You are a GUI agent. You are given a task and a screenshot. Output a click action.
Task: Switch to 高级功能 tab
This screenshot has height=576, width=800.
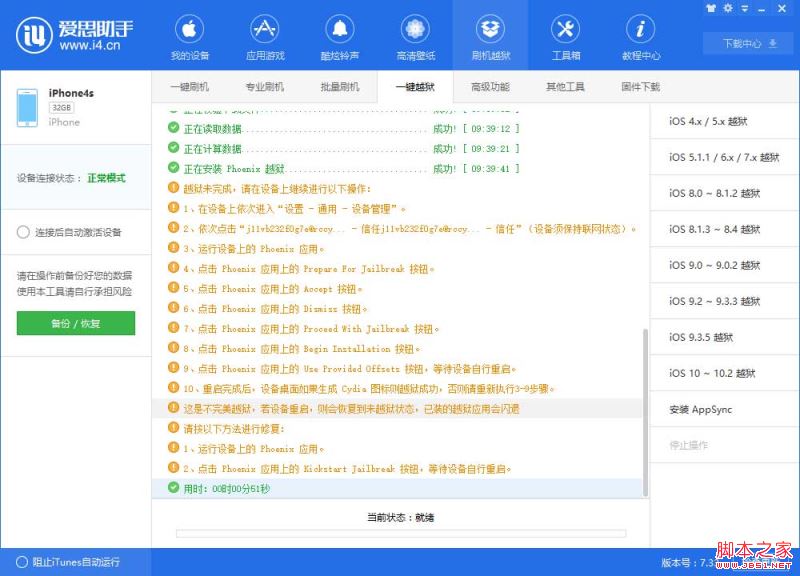[x=490, y=87]
